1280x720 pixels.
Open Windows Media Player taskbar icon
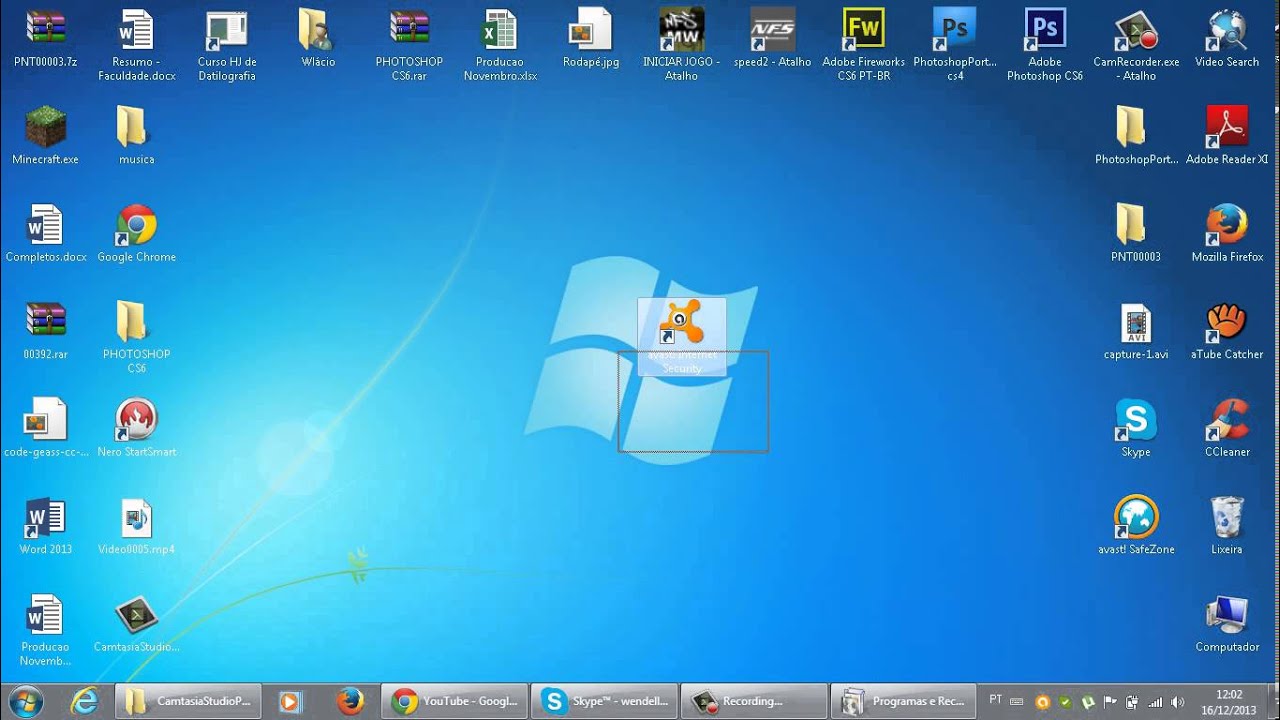coord(290,702)
